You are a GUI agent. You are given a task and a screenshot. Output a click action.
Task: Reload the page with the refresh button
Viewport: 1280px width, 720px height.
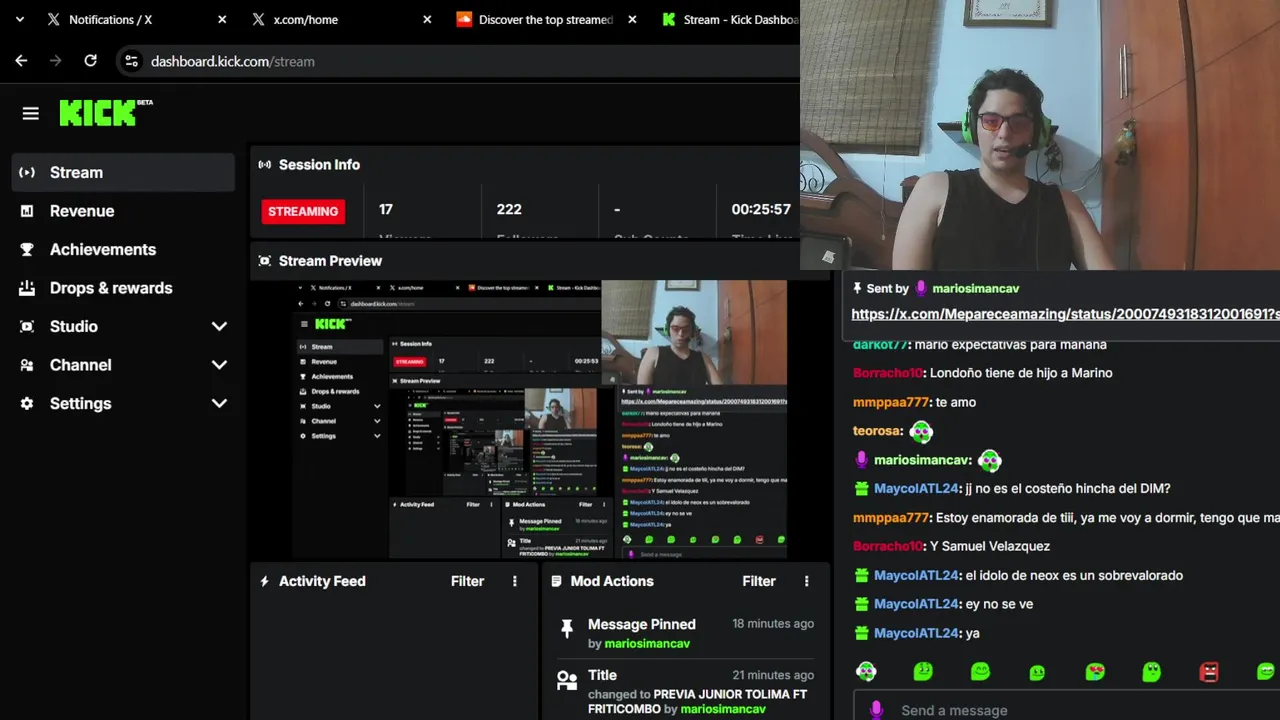[x=90, y=61]
